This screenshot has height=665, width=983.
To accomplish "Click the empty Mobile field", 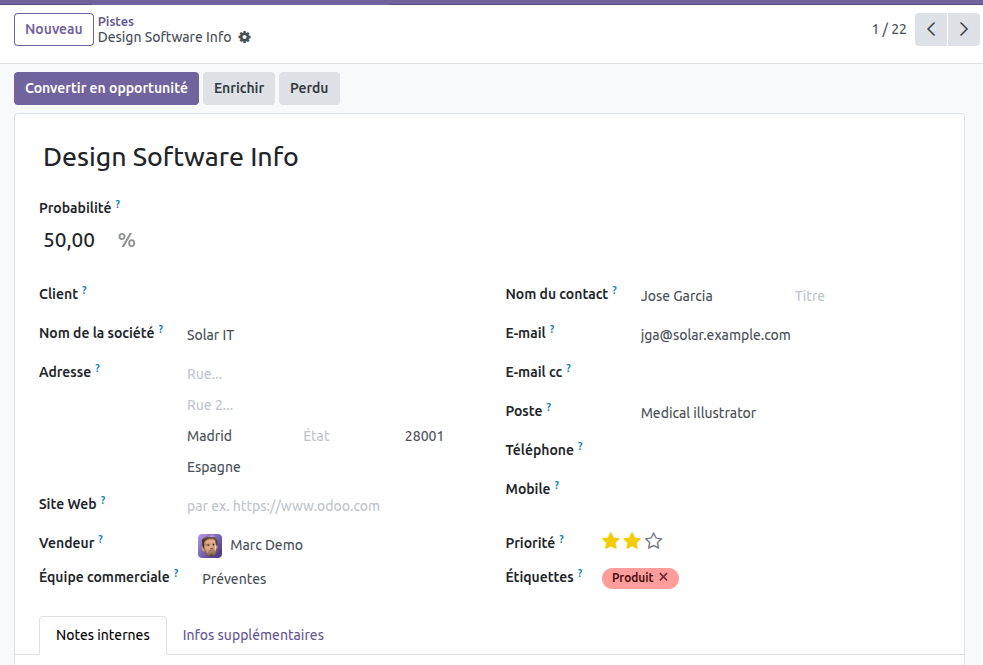I will pos(789,491).
